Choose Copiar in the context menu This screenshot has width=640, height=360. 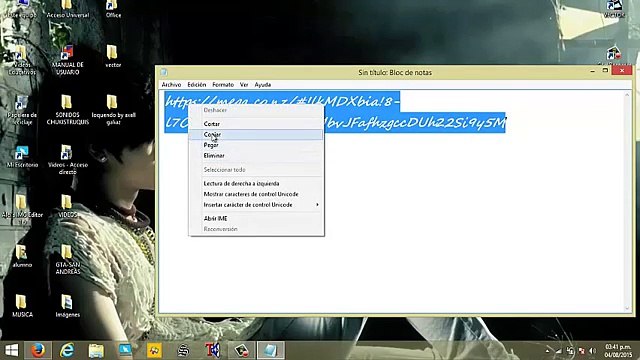pyautogui.click(x=256, y=134)
